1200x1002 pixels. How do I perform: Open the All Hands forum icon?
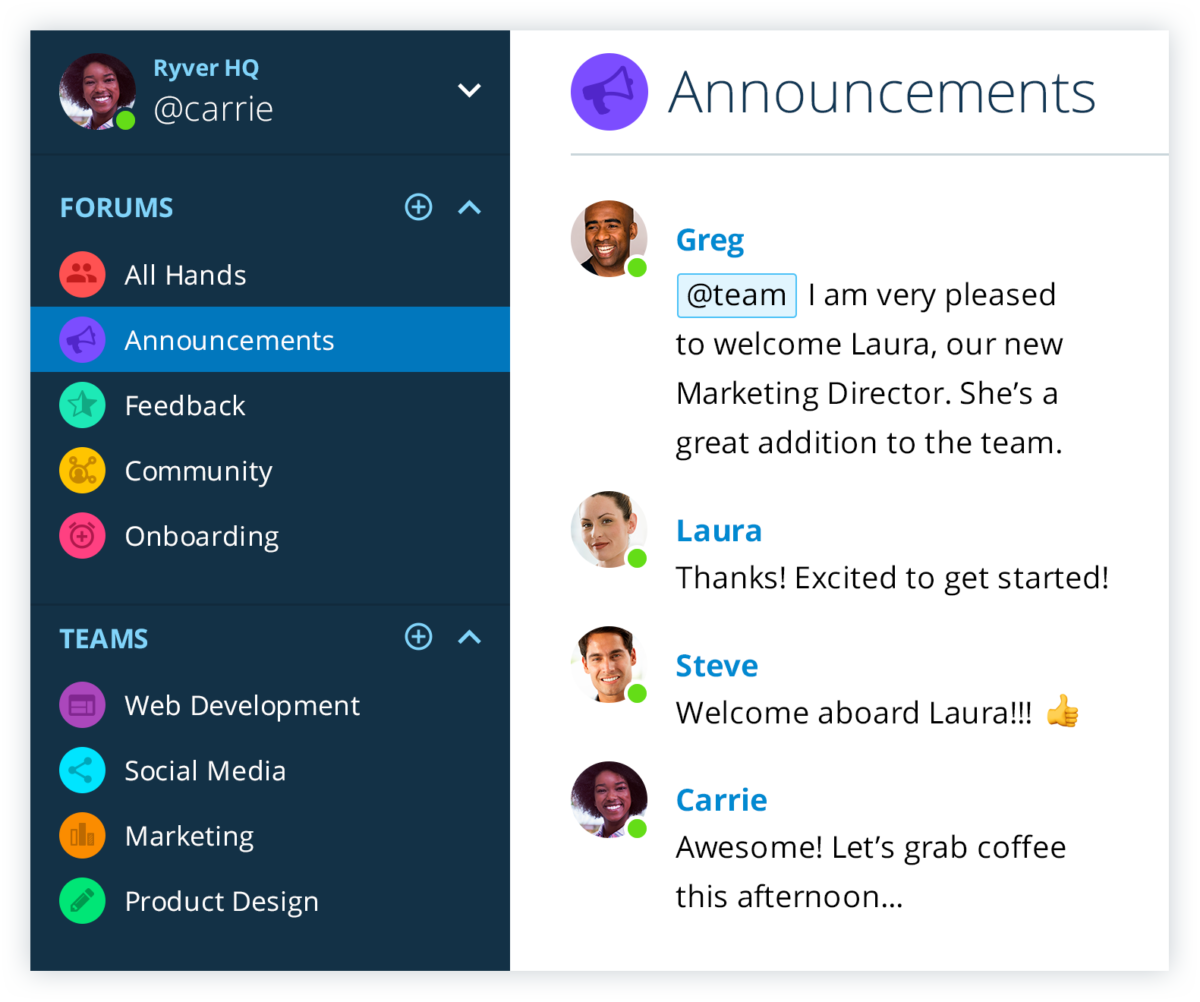(x=82, y=274)
